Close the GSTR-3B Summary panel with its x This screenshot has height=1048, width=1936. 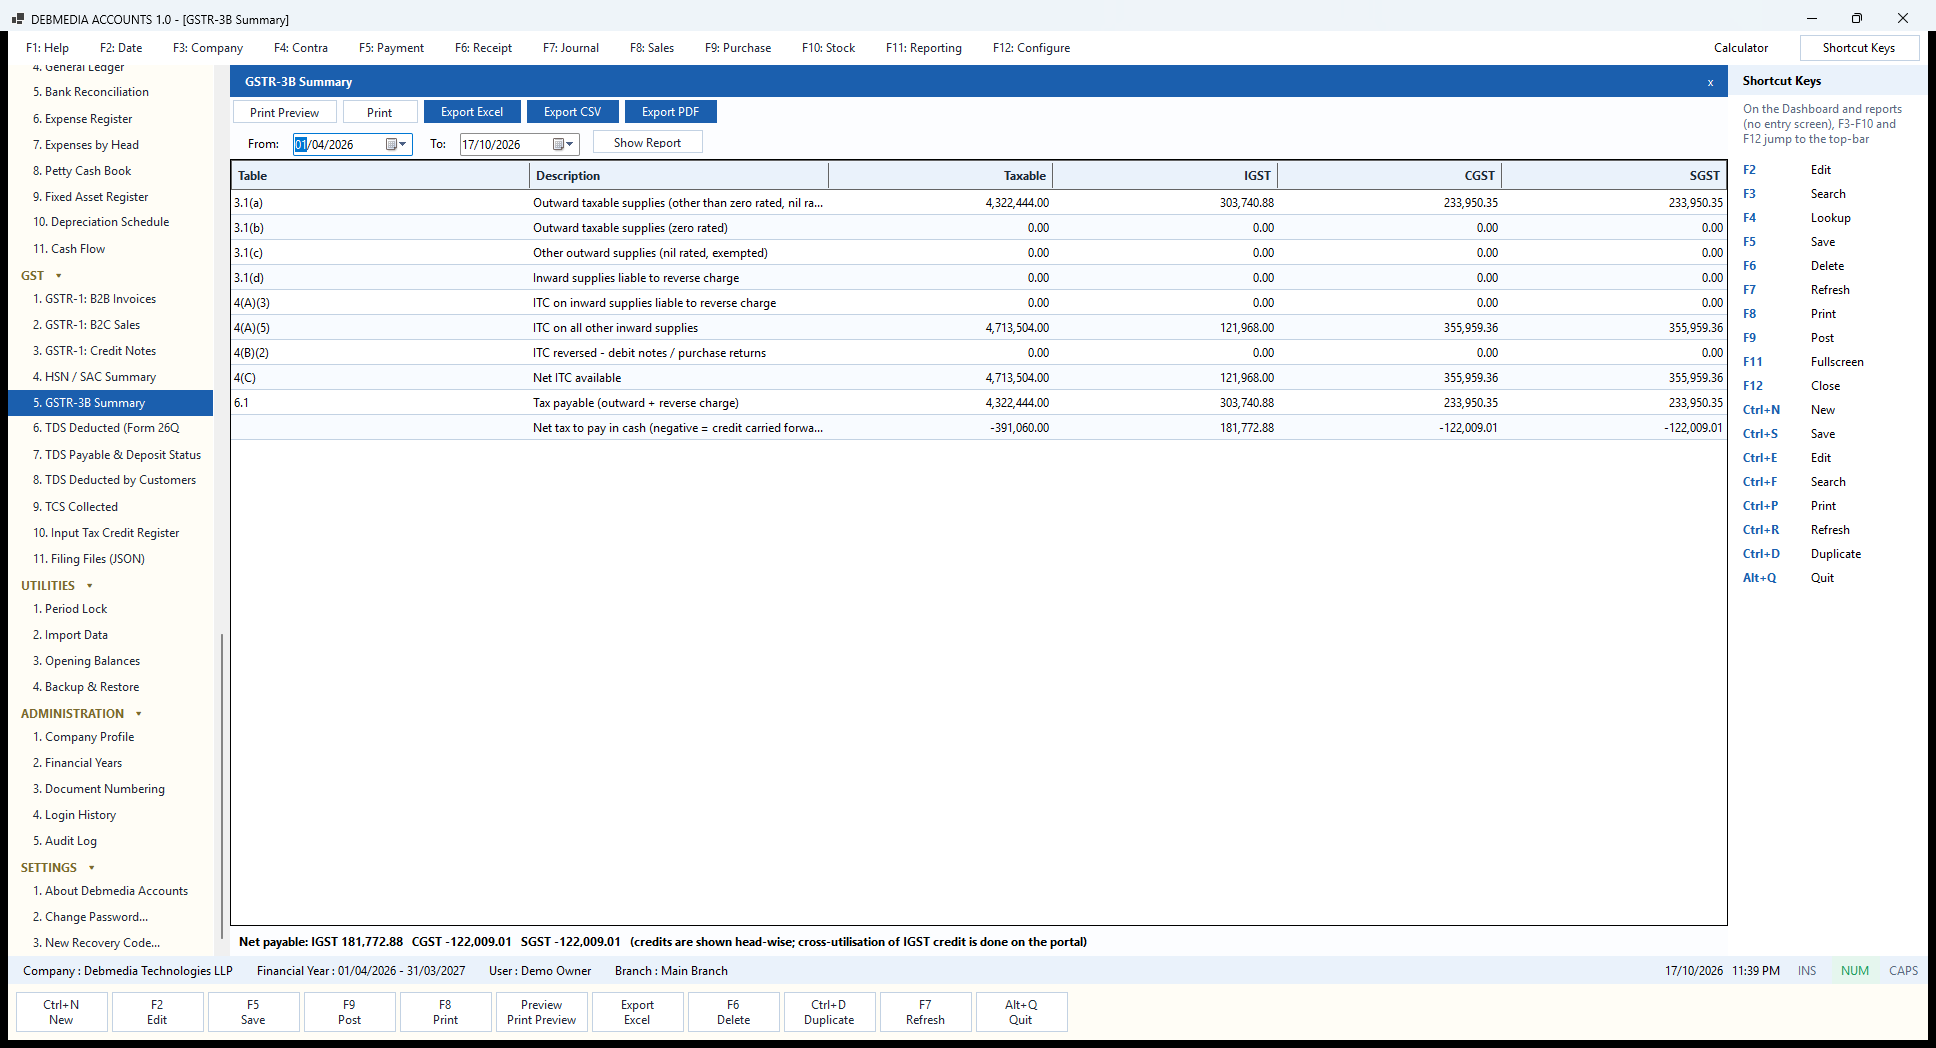coord(1710,82)
